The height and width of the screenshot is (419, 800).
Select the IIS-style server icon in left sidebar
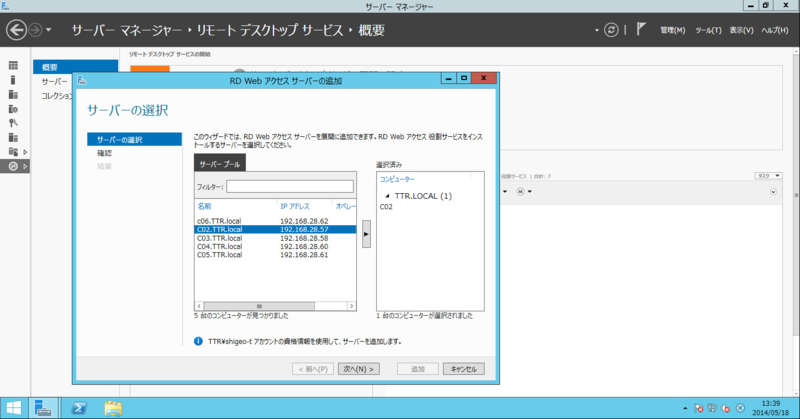tap(13, 137)
